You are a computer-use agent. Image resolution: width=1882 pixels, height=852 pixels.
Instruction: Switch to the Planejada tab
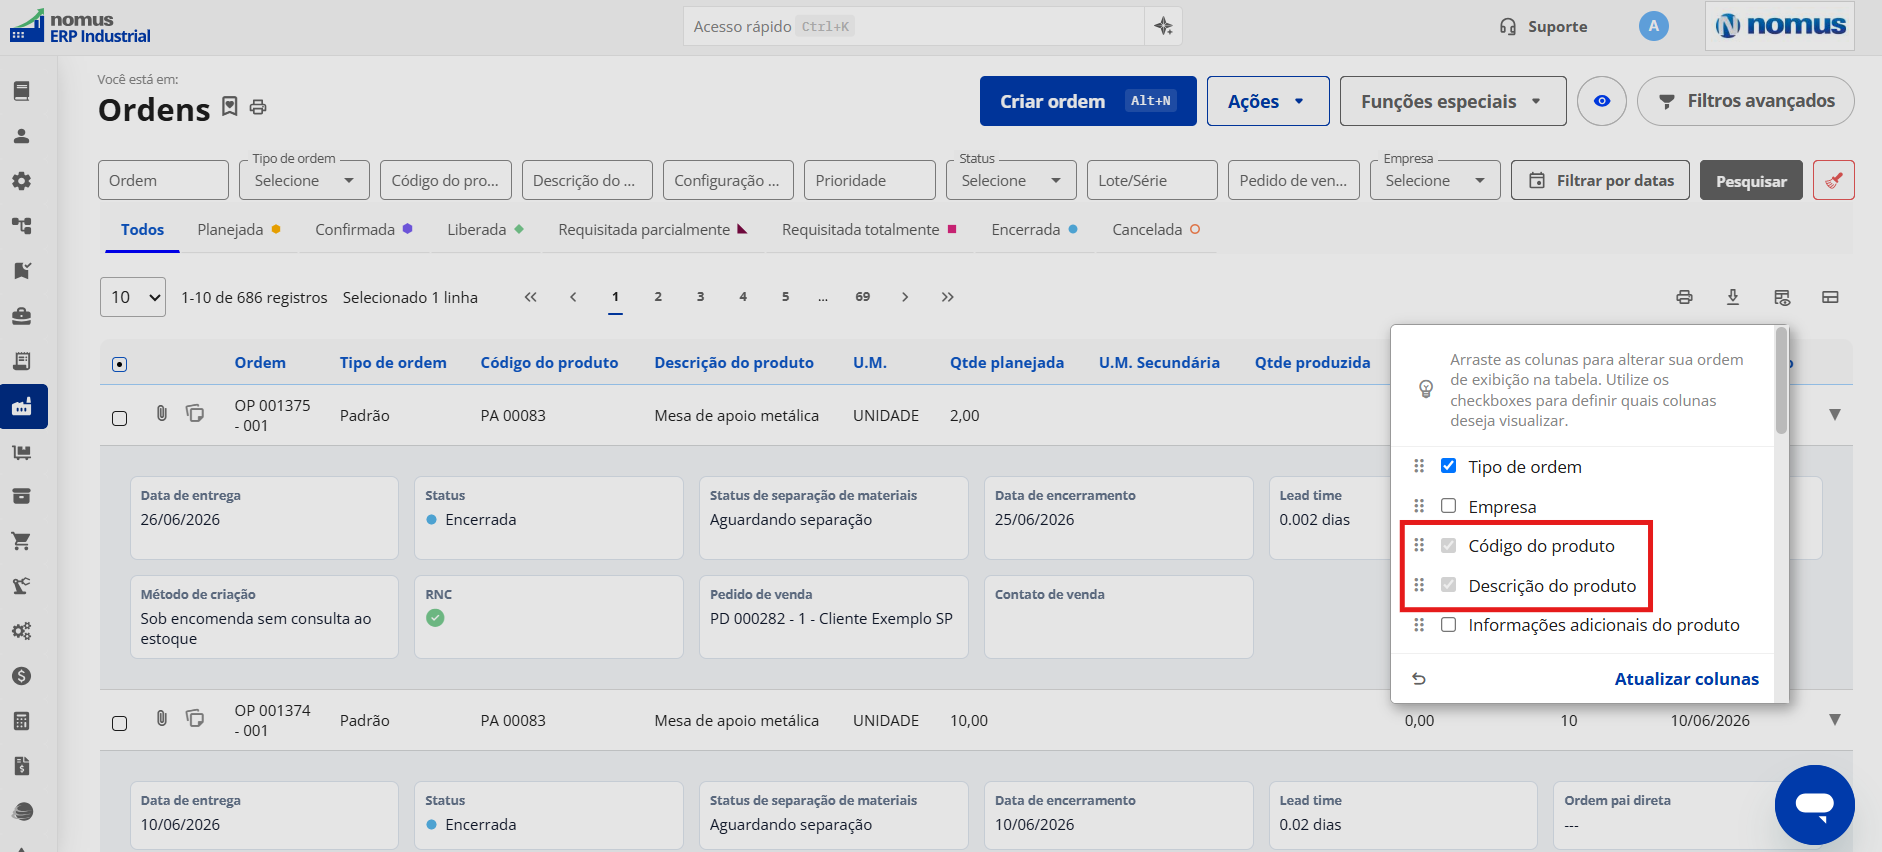pos(239,230)
